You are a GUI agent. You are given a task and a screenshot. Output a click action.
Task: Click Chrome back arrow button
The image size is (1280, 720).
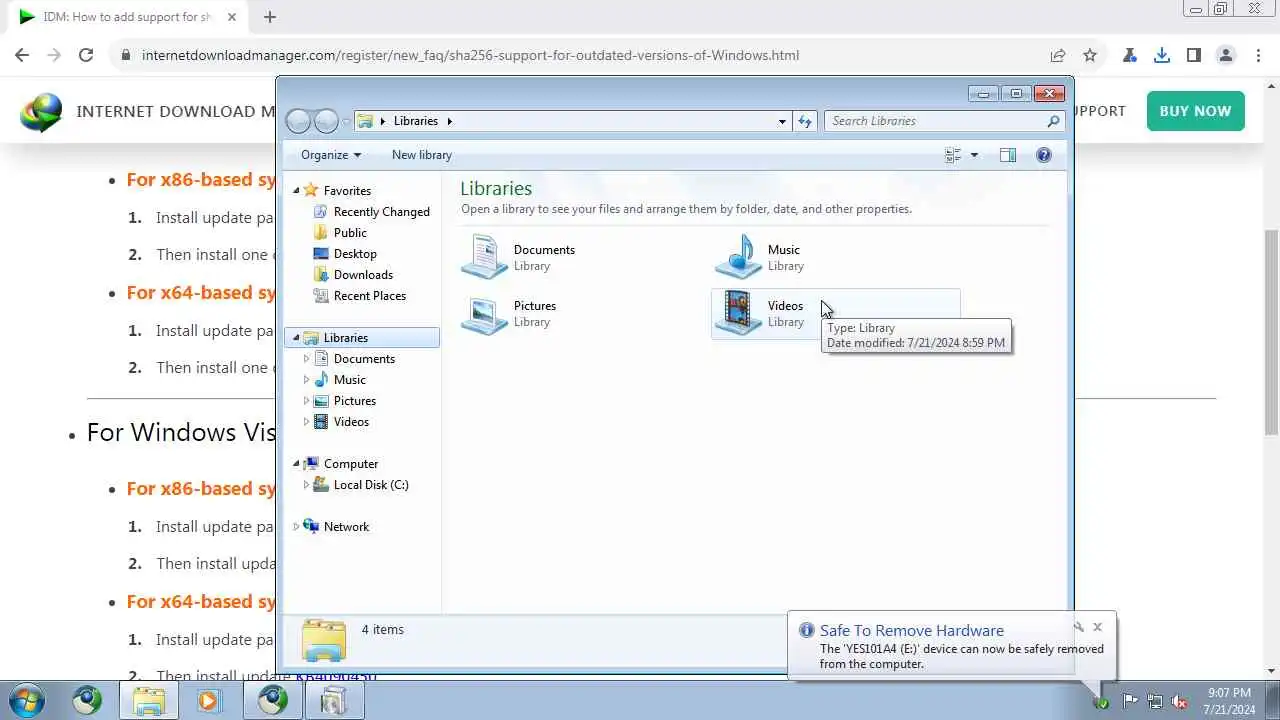[x=22, y=55]
